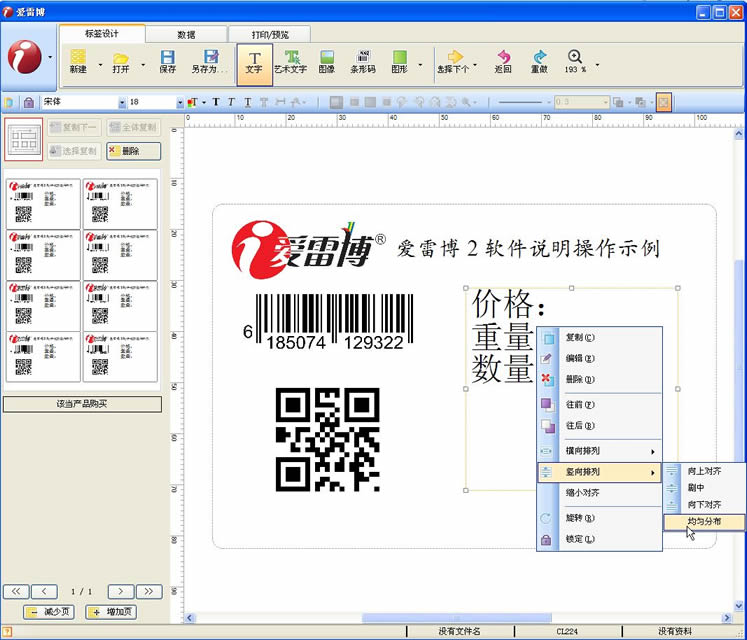747x640 pixels.
Task: Go to the last page with >> button
Action: click(149, 591)
